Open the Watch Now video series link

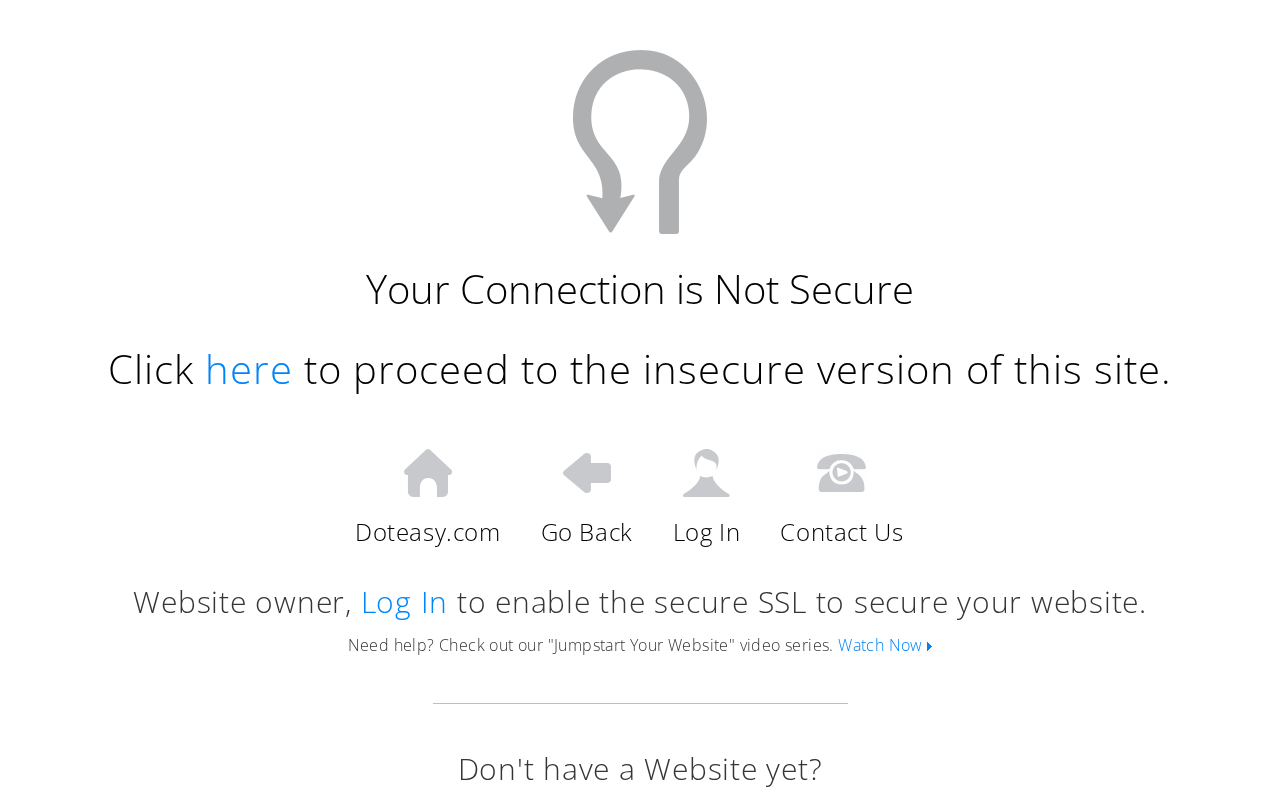(x=880, y=646)
